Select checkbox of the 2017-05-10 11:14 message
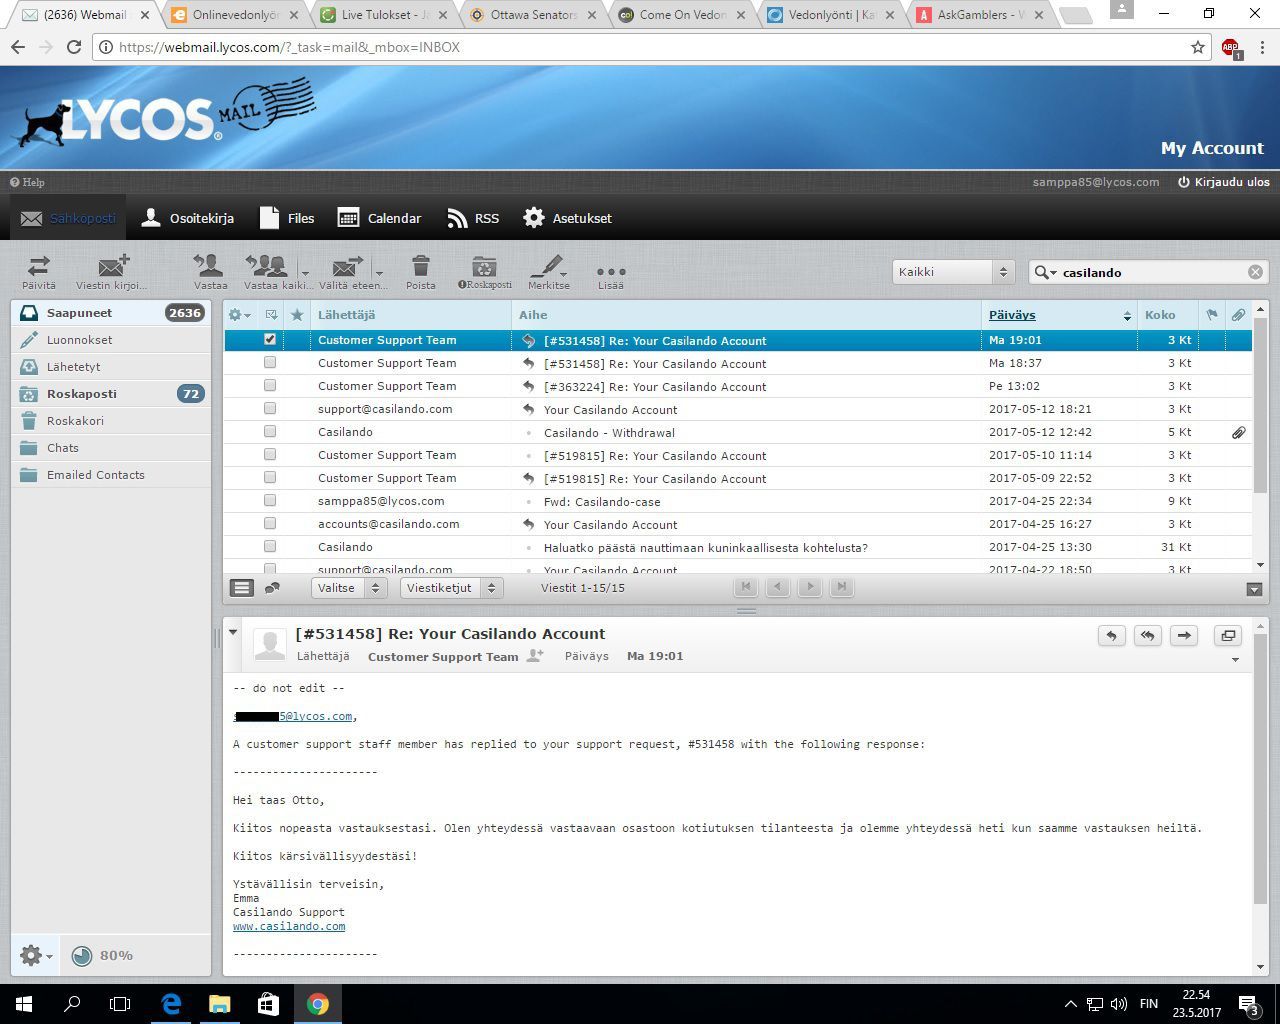Screen dimensions: 1280x1024 [270, 455]
